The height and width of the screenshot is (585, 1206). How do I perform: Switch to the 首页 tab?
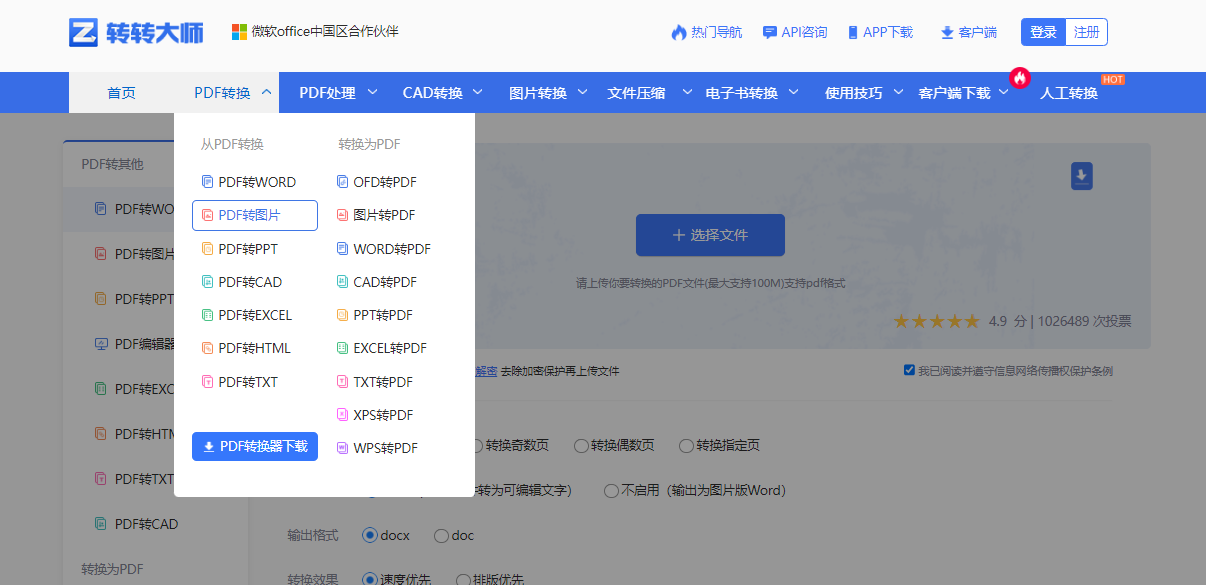point(120,91)
